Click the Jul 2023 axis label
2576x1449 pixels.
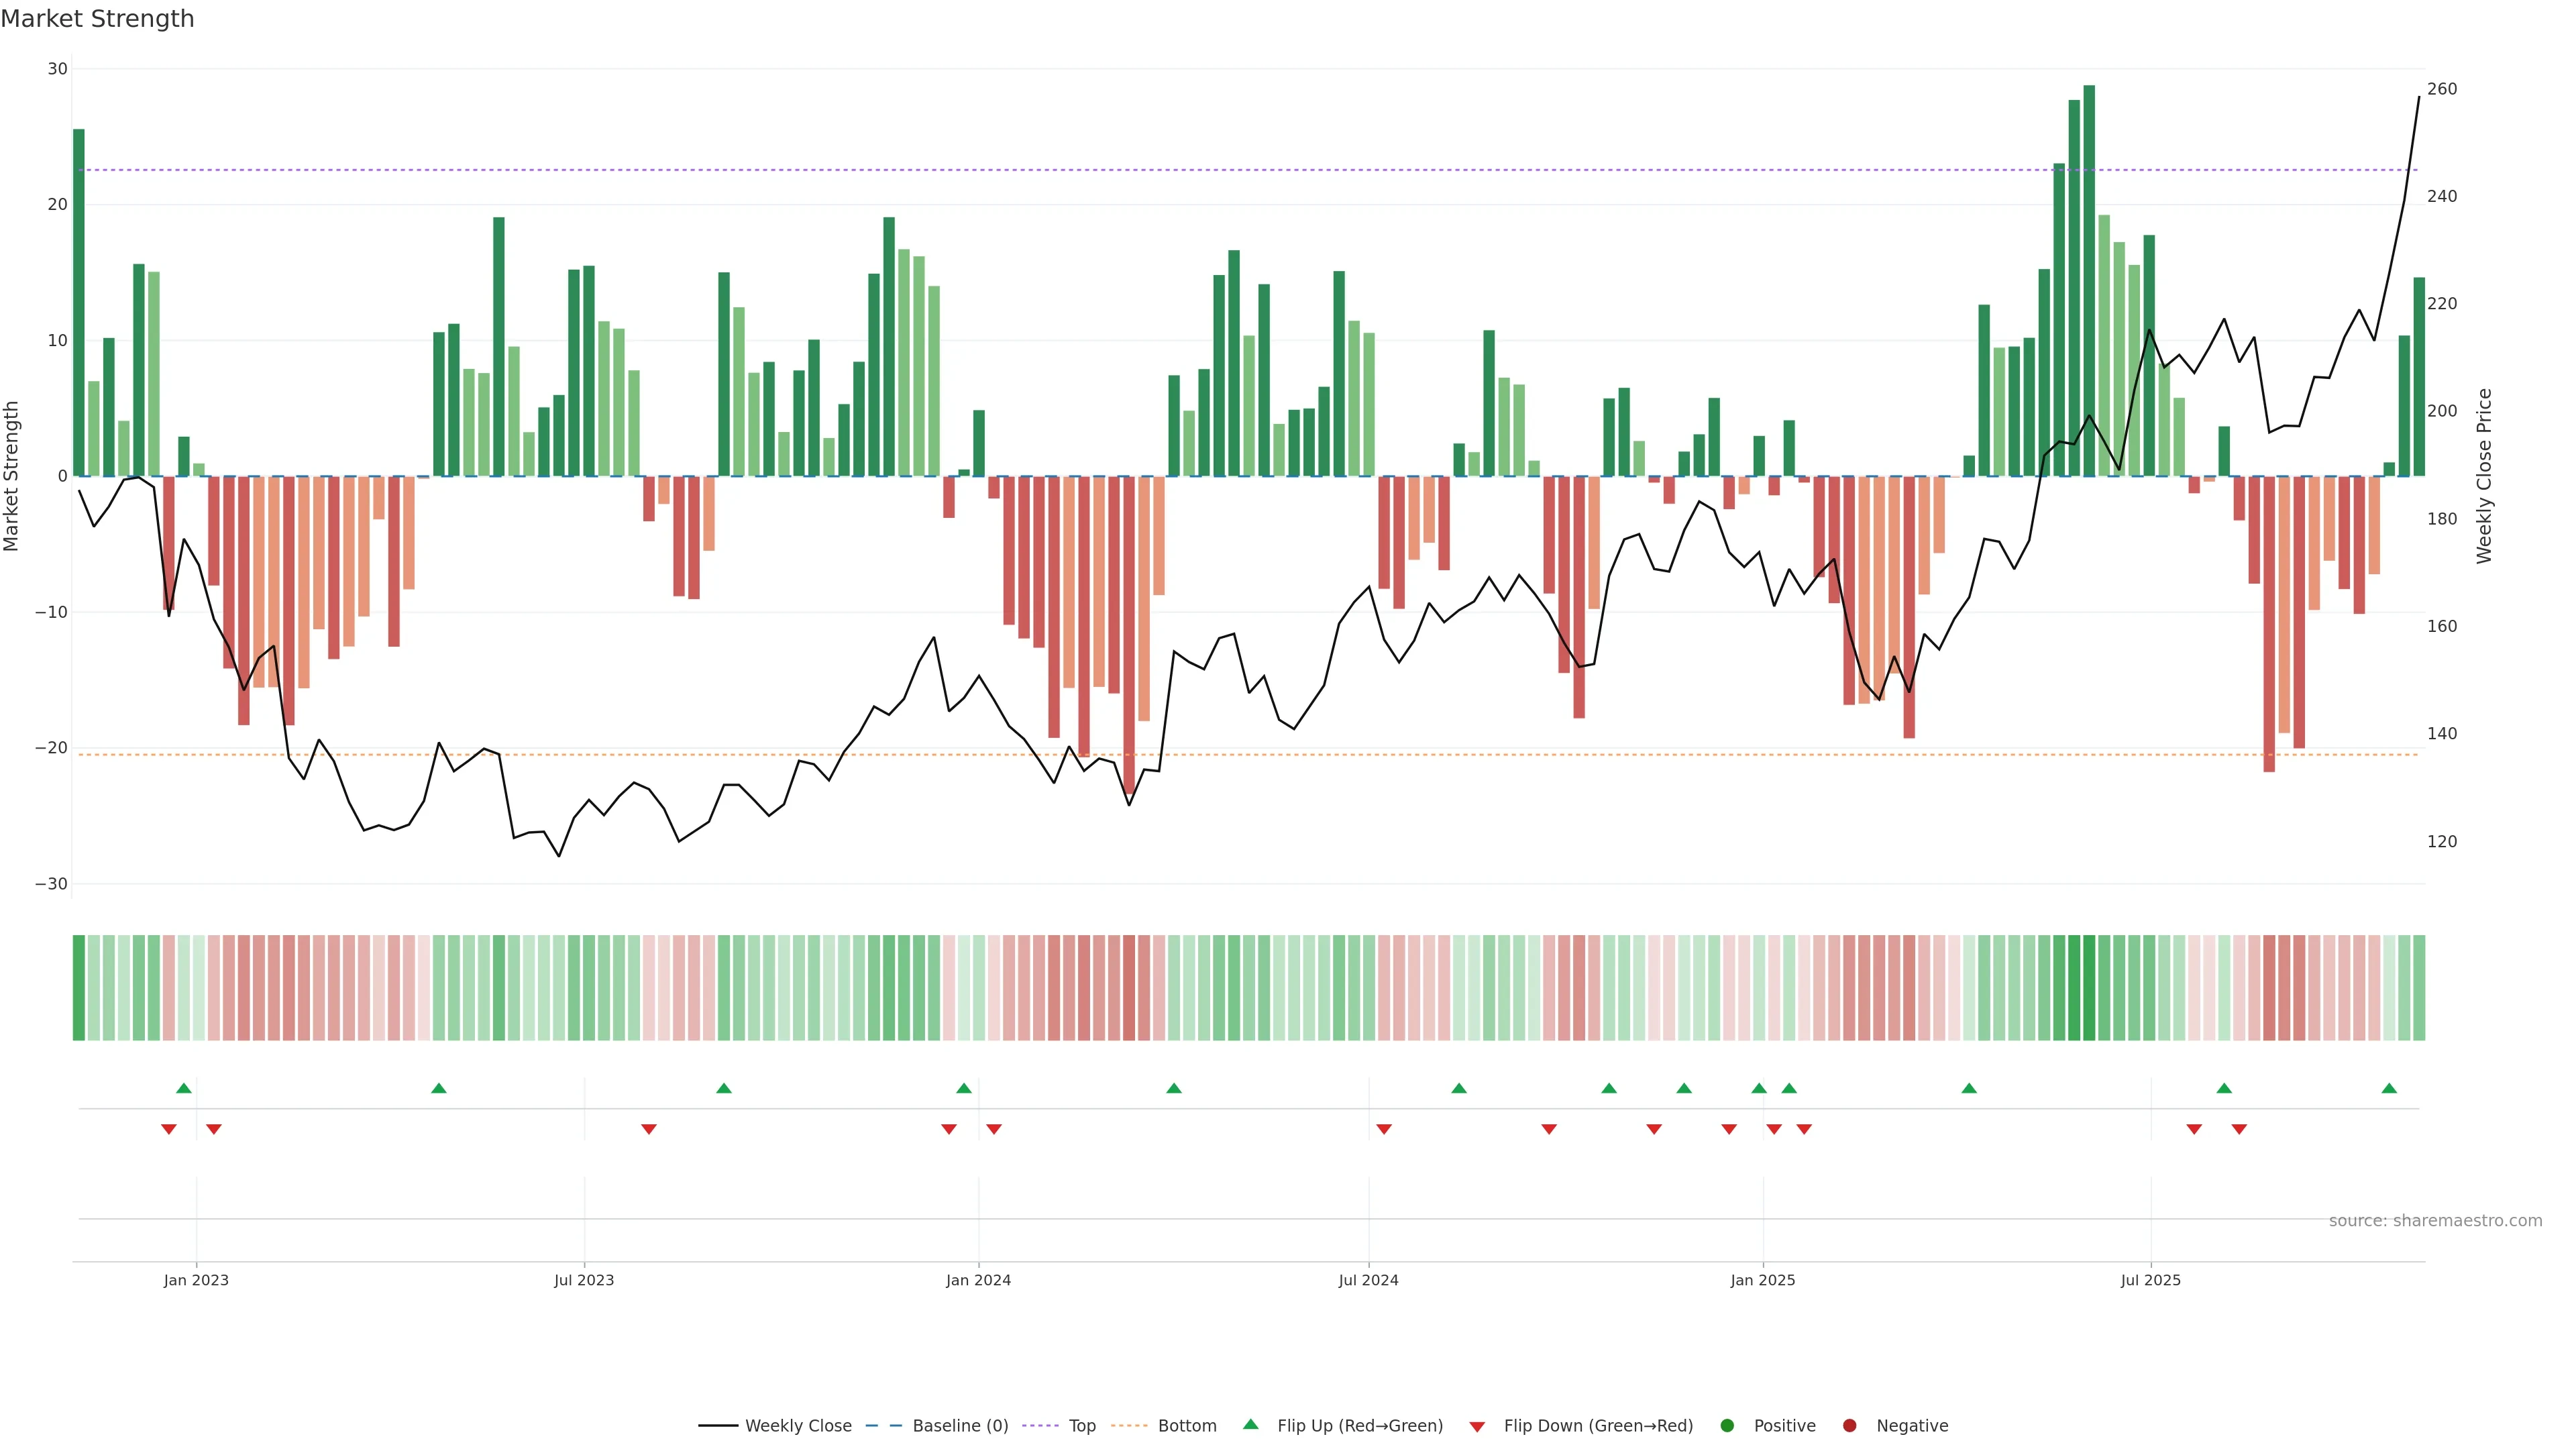[x=584, y=1280]
